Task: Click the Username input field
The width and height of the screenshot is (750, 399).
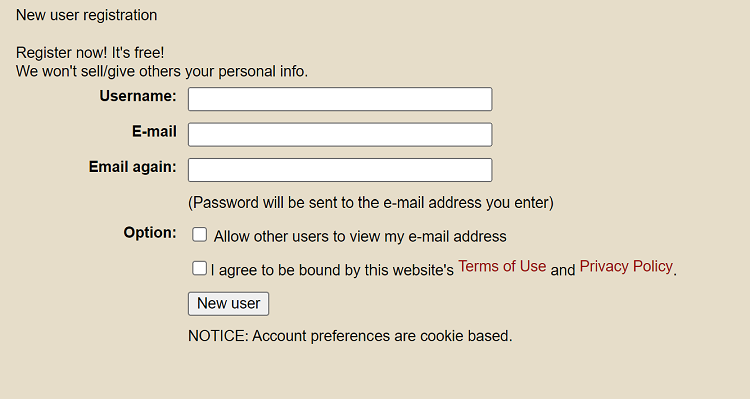Action: point(340,99)
